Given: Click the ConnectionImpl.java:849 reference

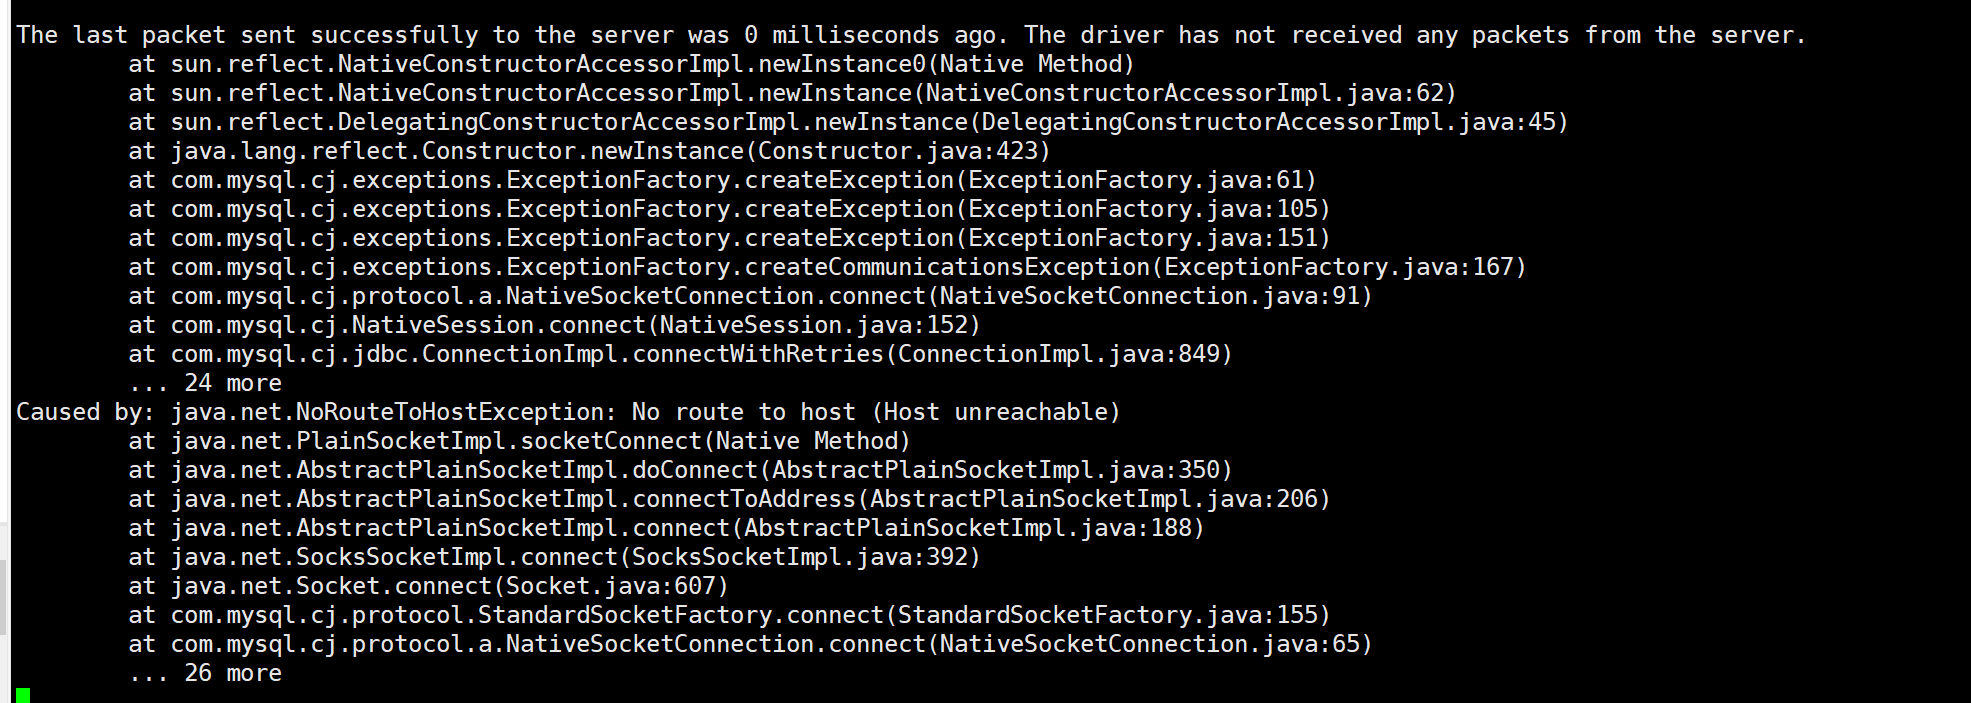Looking at the screenshot, I should 1058,354.
